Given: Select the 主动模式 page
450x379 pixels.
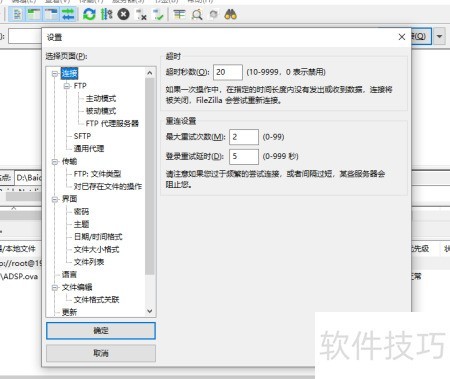Looking at the screenshot, I should [101, 99].
